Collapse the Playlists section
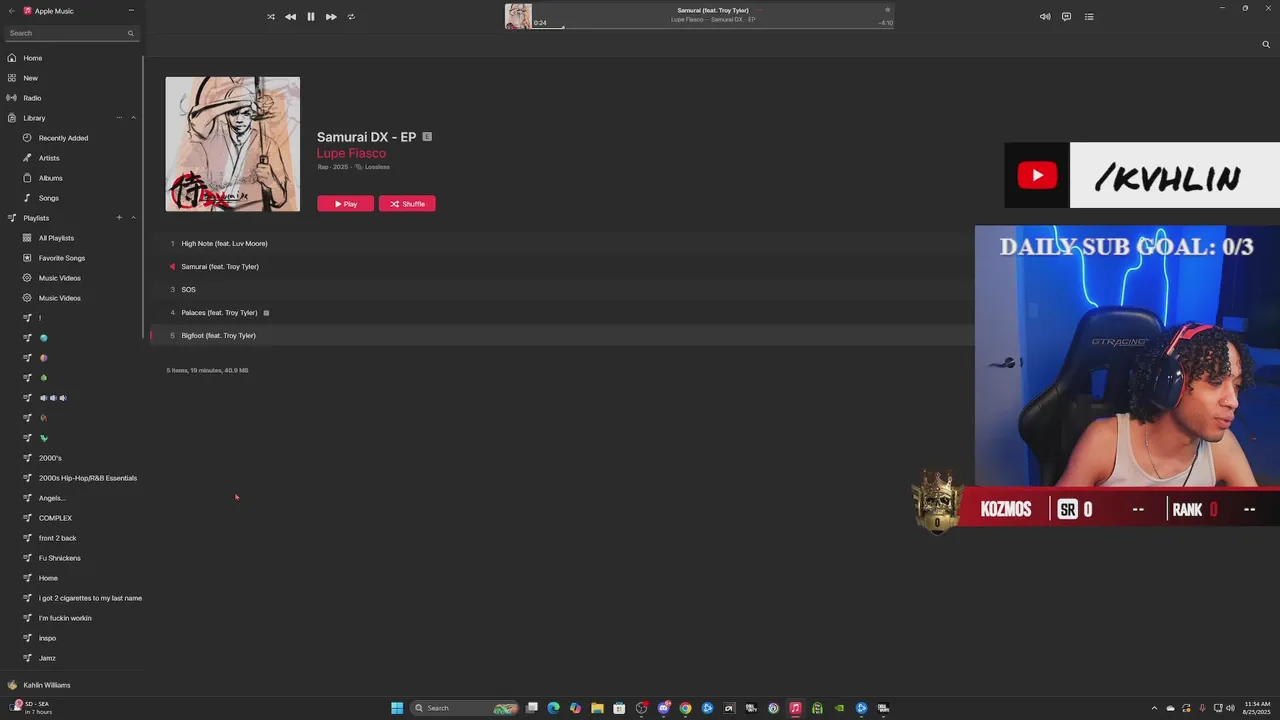Viewport: 1280px width, 720px height. click(x=133, y=218)
